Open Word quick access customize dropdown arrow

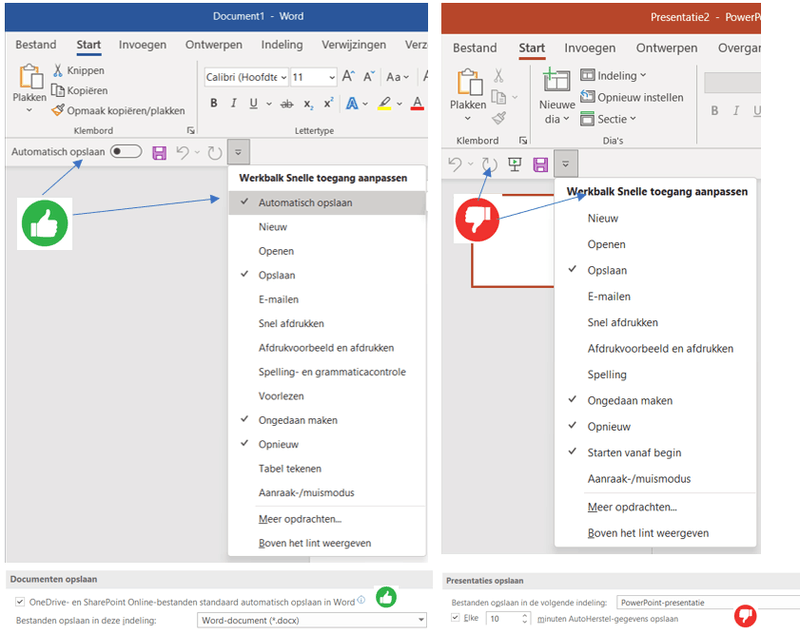point(238,152)
